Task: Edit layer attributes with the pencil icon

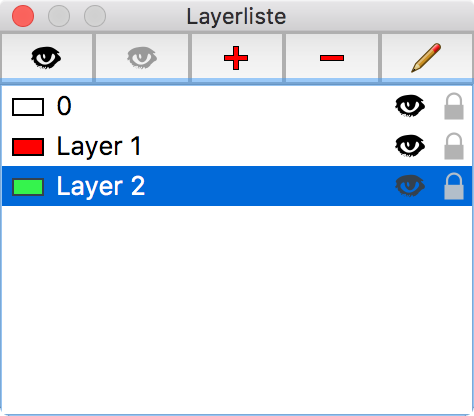Action: tap(426, 58)
